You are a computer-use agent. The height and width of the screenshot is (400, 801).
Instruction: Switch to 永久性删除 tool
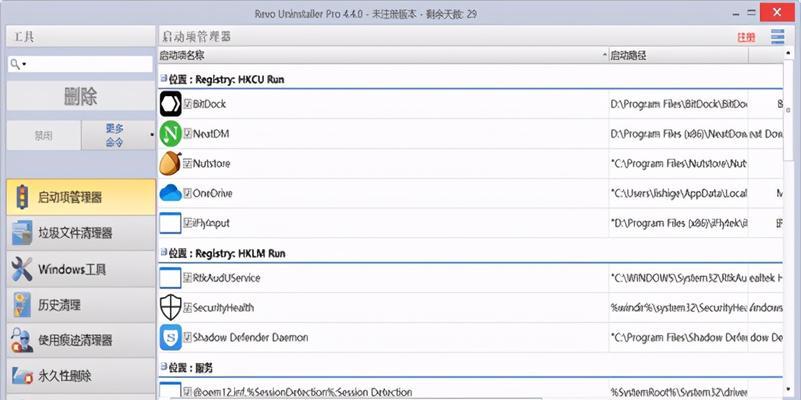pos(81,376)
